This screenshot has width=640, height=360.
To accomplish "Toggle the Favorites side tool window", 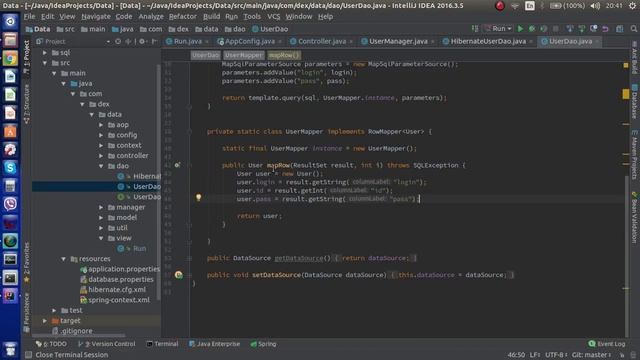I will coord(27,262).
